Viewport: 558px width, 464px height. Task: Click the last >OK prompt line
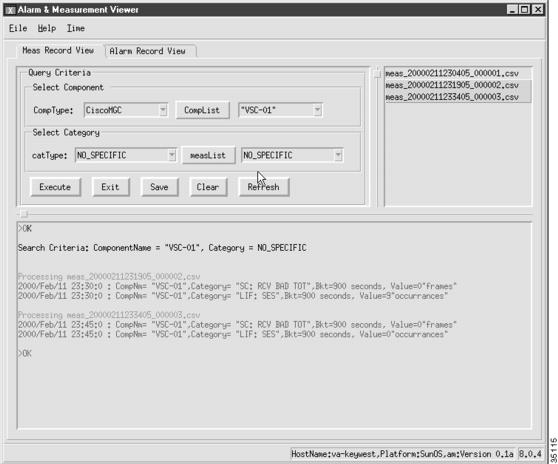[x=25, y=354]
